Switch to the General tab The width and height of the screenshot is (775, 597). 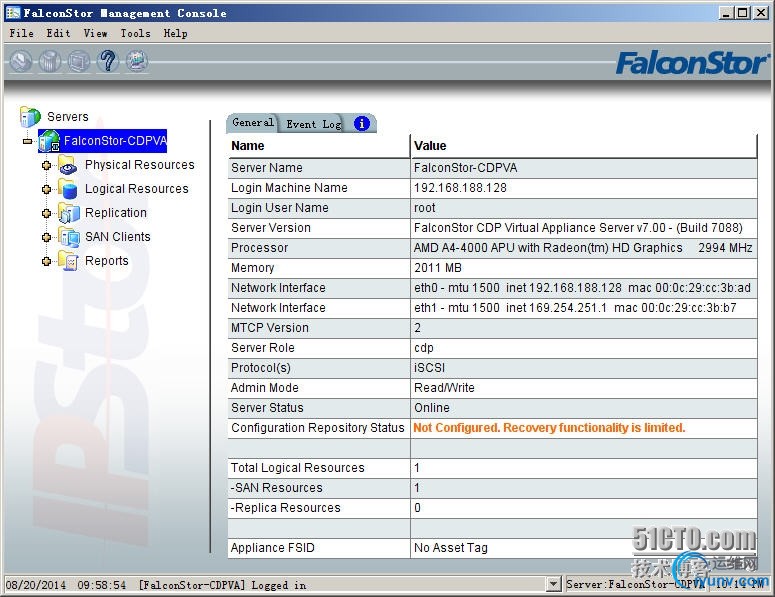click(253, 123)
